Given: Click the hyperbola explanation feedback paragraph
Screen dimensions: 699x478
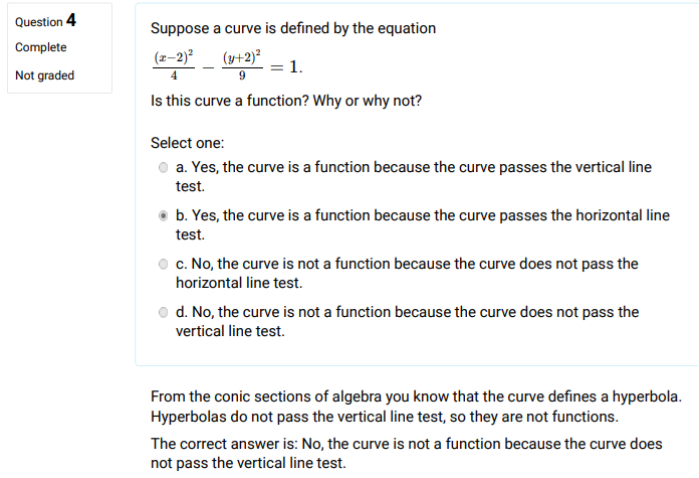Looking at the screenshot, I should [416, 406].
